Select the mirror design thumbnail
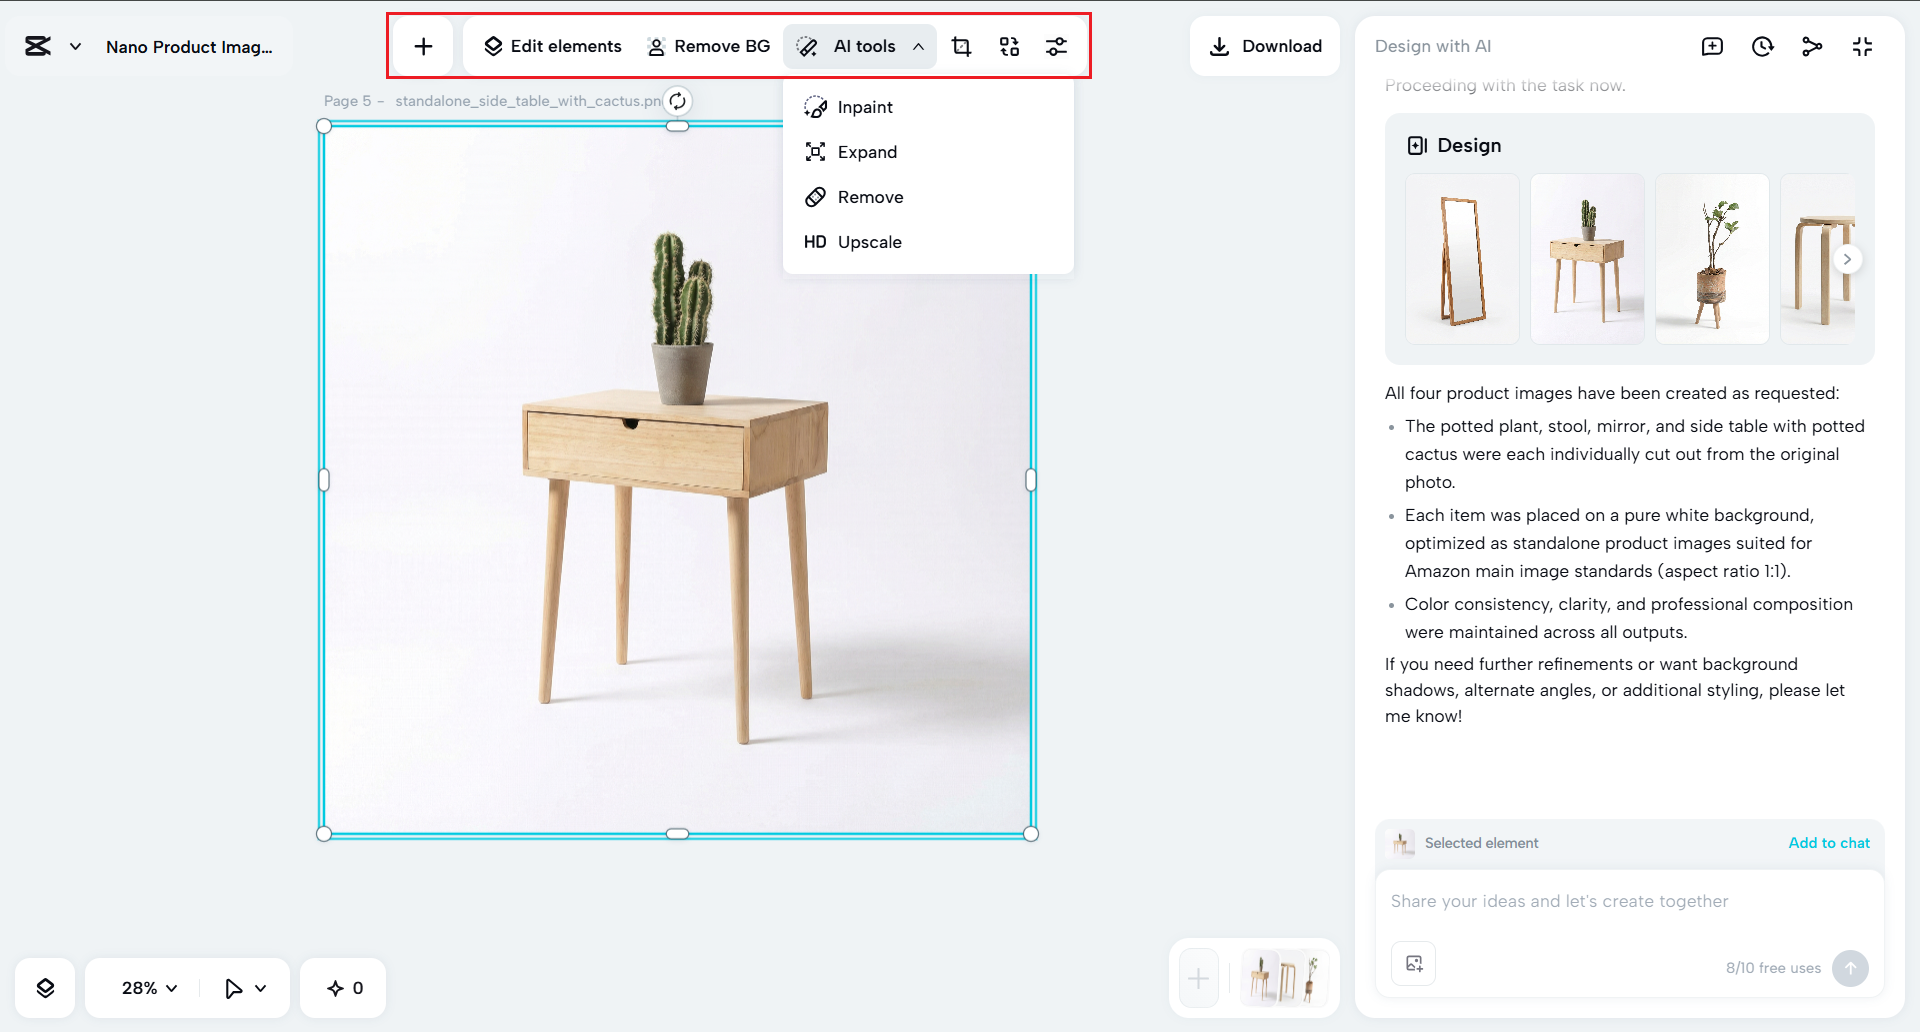The width and height of the screenshot is (1920, 1032). click(1462, 259)
